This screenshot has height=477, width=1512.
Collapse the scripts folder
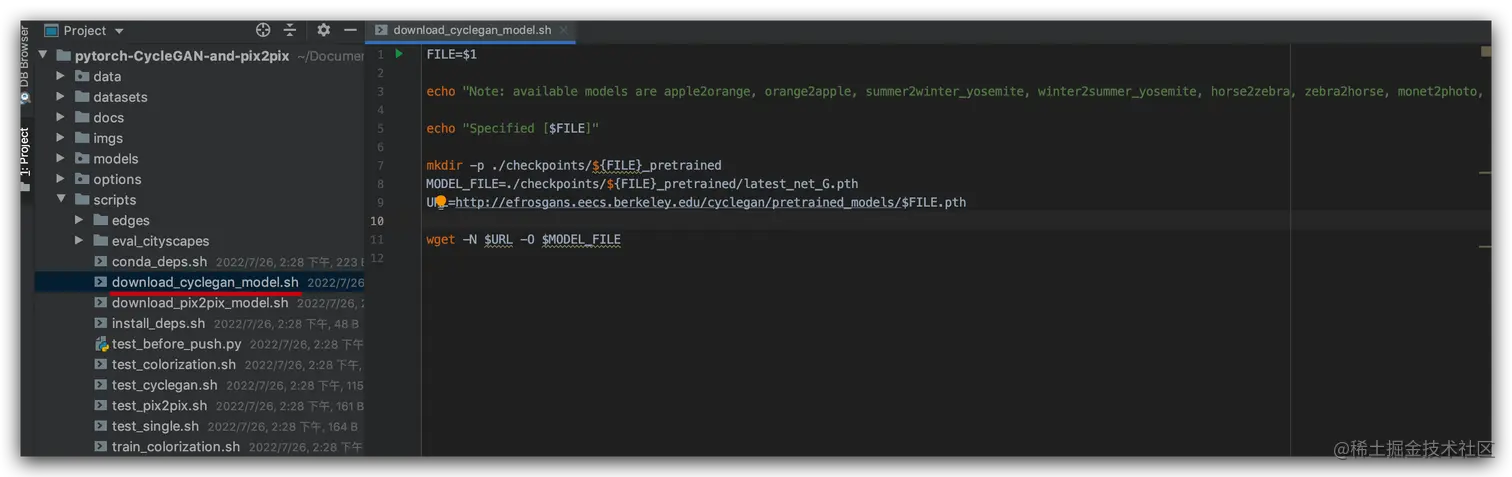[61, 200]
